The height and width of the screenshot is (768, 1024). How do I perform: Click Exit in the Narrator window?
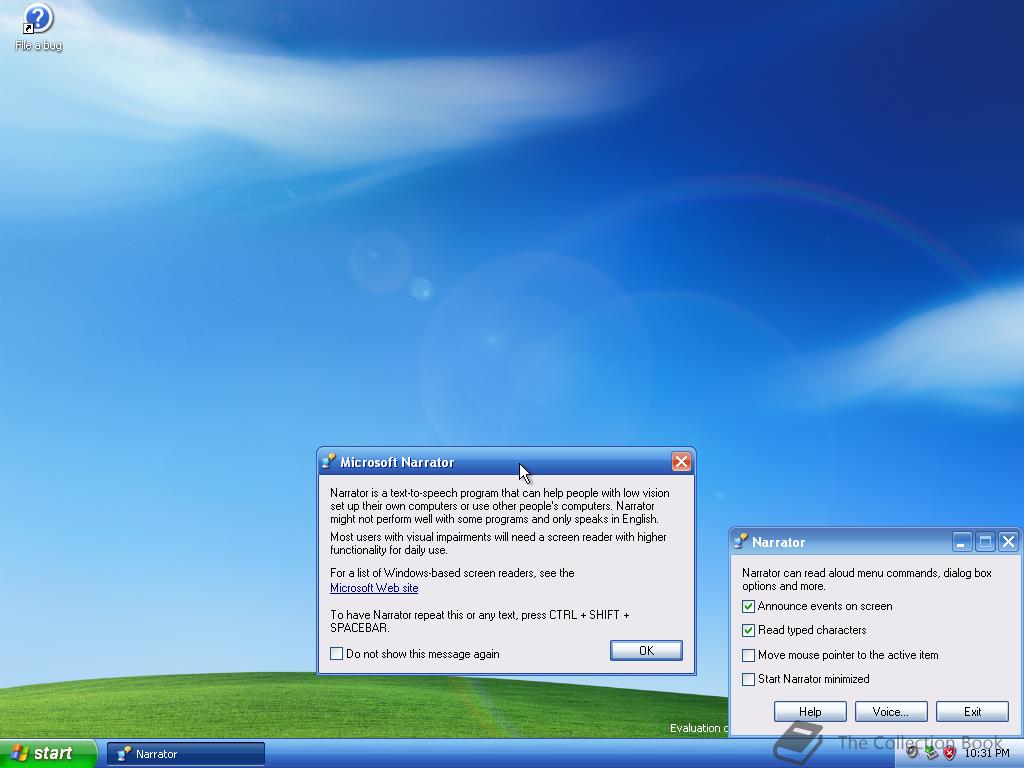(x=972, y=711)
